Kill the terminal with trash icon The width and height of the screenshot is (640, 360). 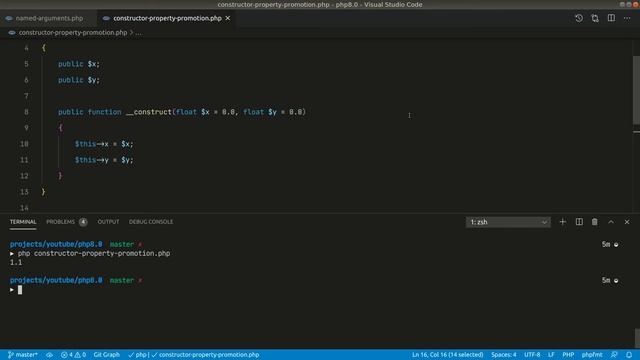point(595,222)
